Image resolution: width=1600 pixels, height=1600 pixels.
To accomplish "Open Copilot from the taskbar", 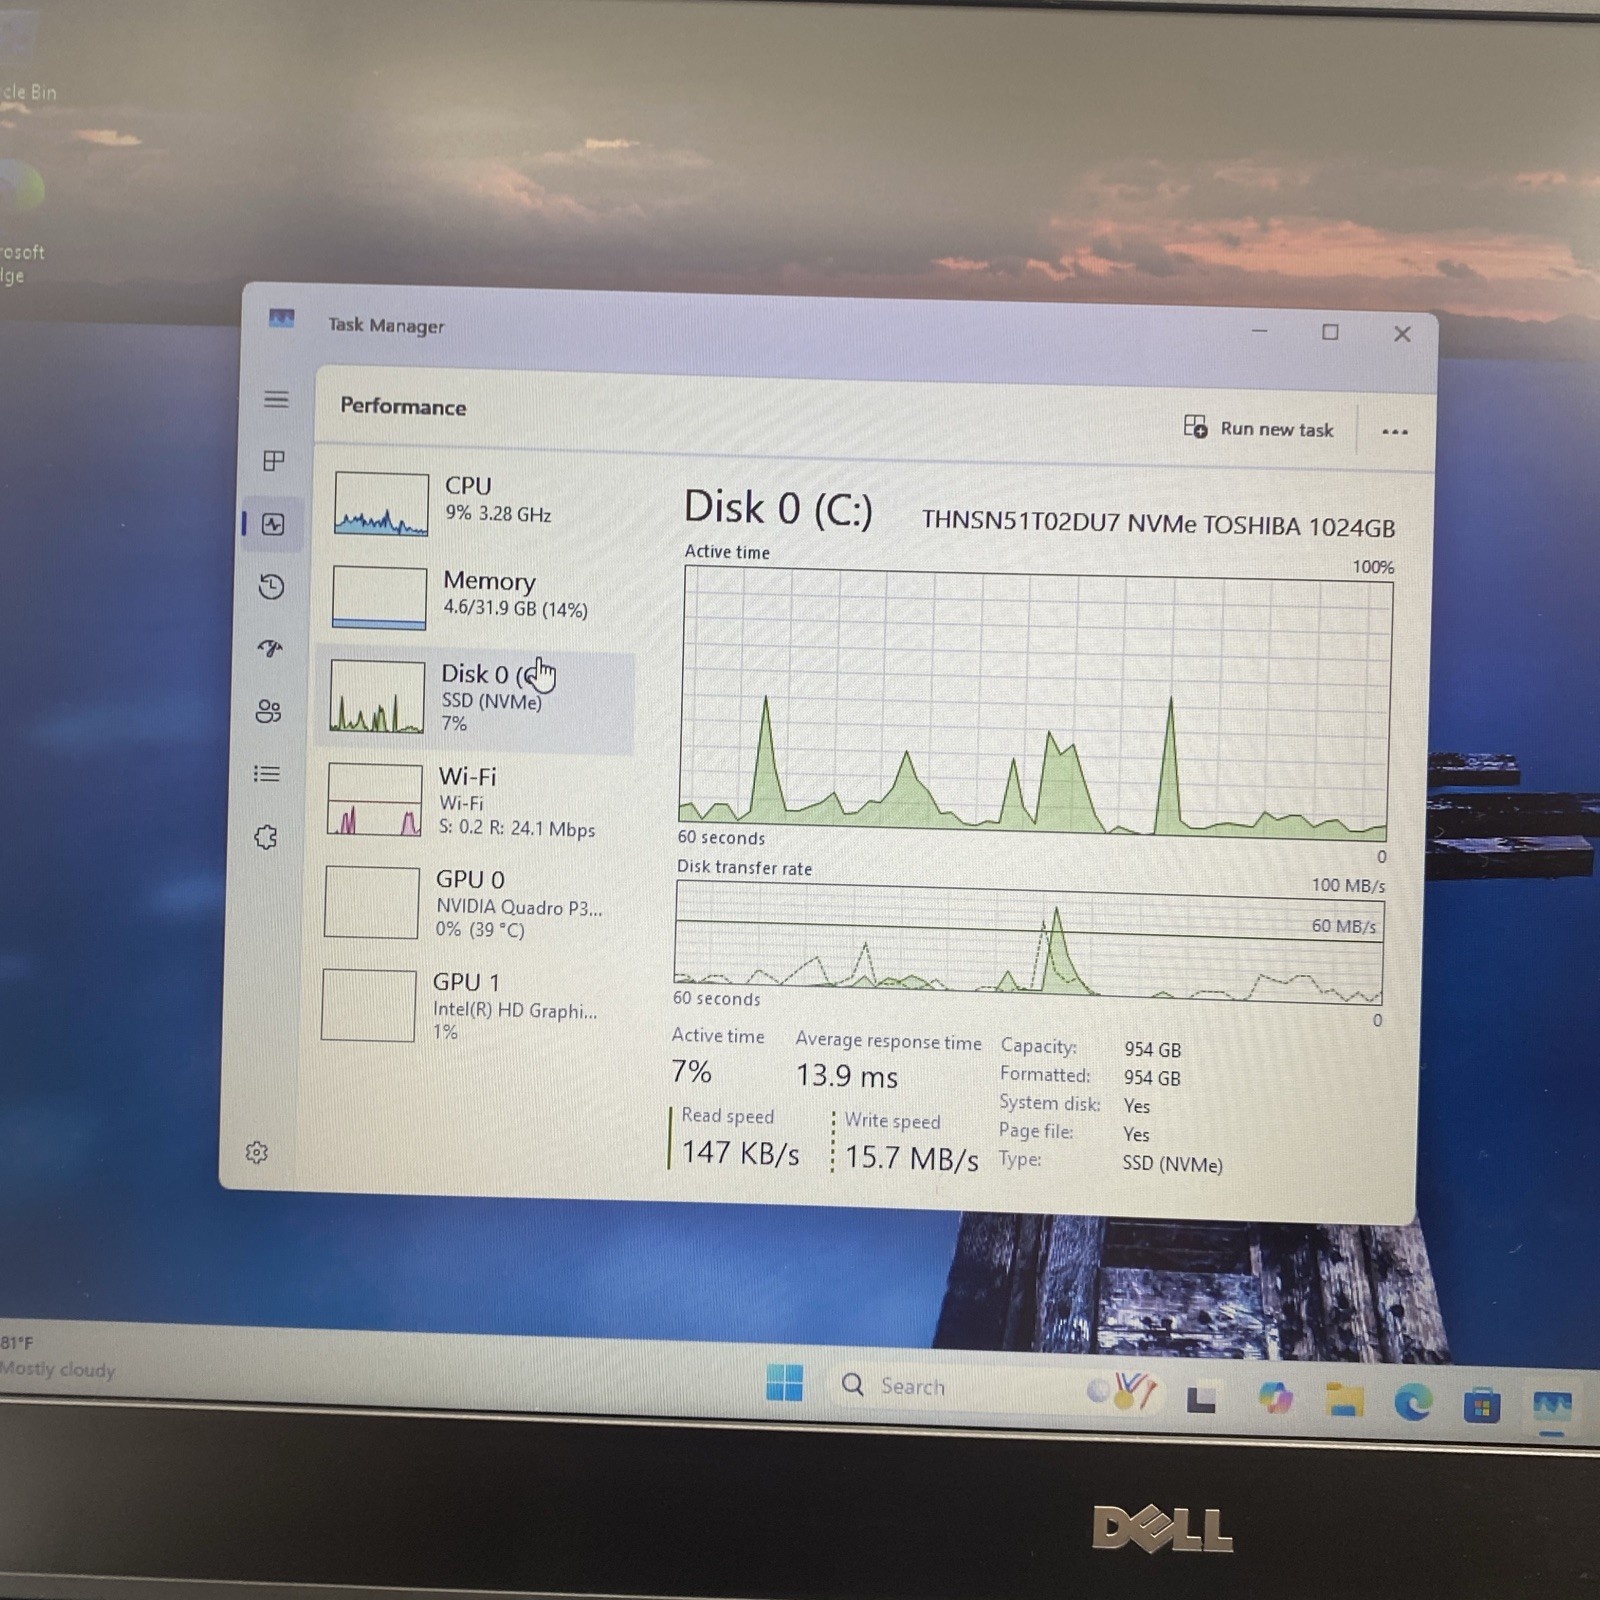I will pyautogui.click(x=1275, y=1398).
